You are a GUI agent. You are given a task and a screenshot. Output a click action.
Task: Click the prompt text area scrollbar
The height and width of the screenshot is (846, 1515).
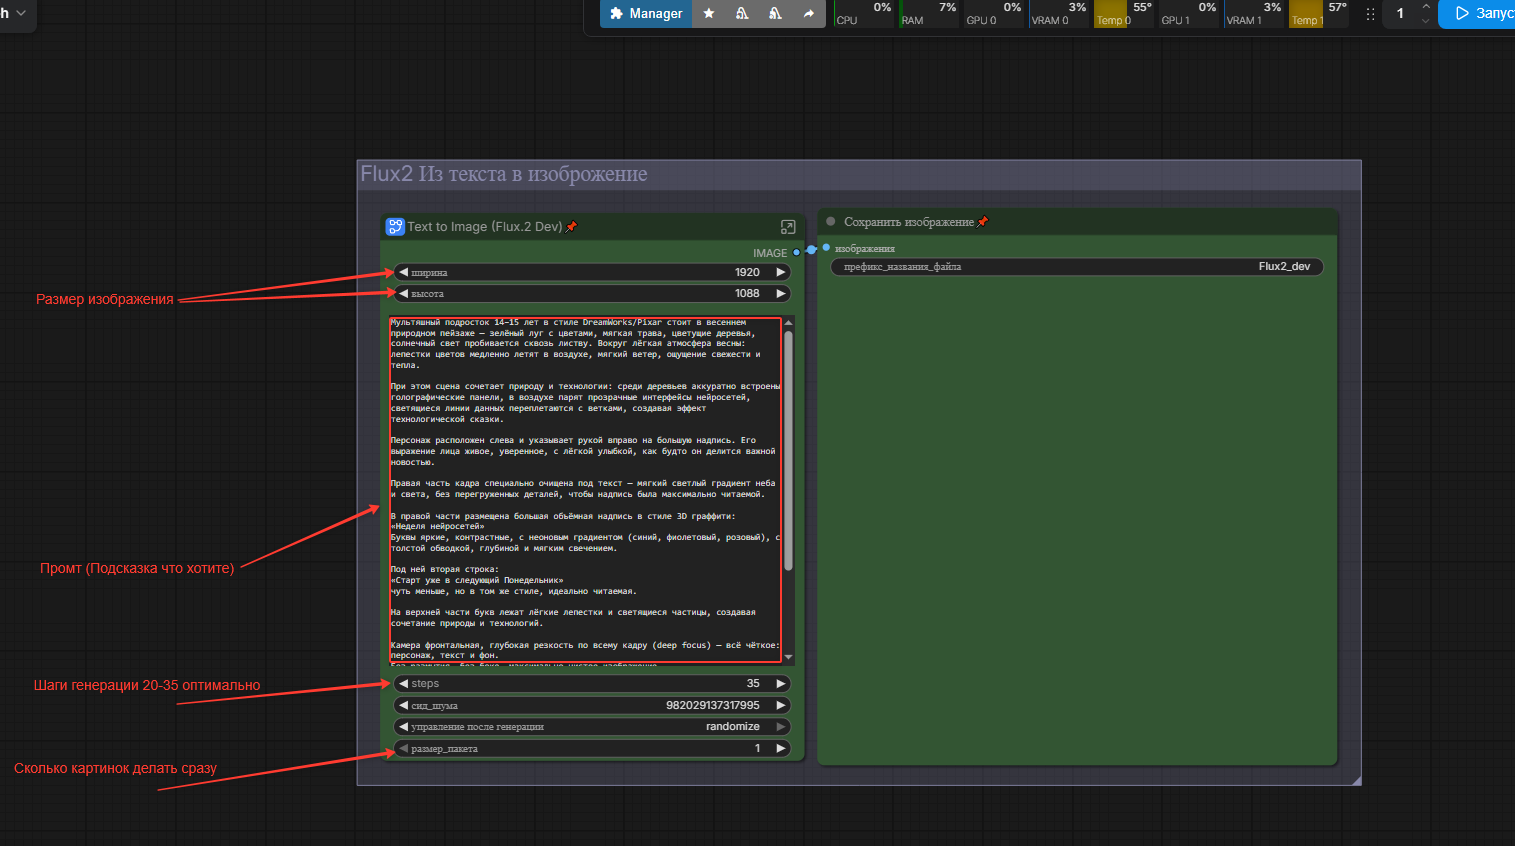(788, 450)
